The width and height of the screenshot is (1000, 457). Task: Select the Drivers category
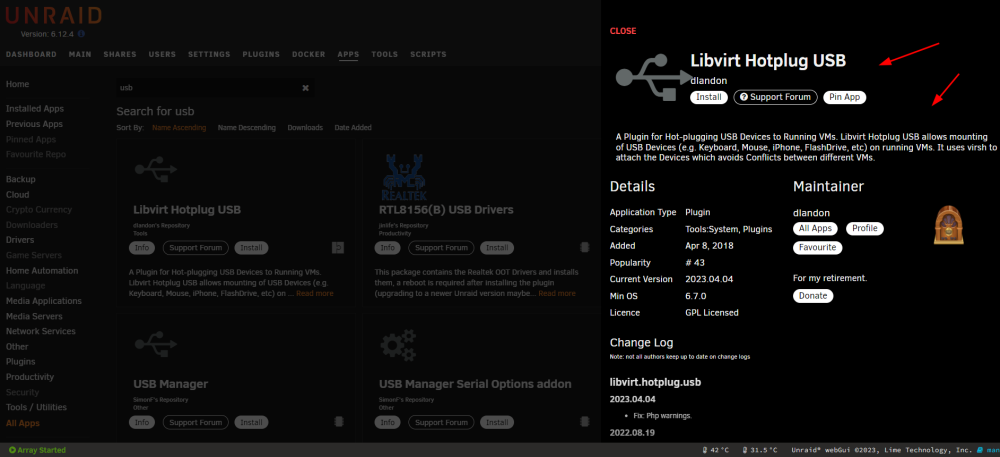click(x=20, y=240)
